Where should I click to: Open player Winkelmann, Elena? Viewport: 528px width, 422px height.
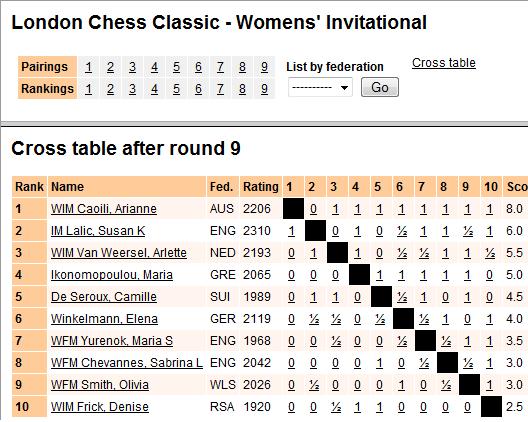point(104,319)
